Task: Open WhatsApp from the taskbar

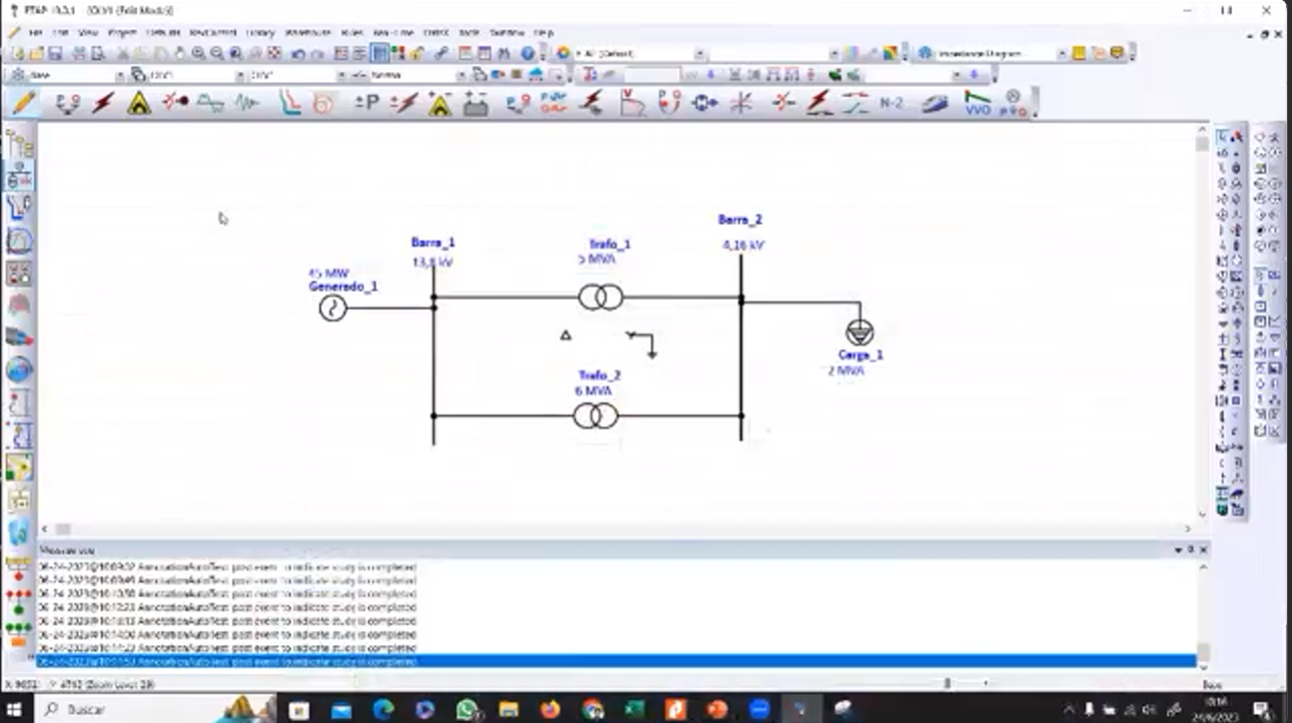Action: (467, 709)
